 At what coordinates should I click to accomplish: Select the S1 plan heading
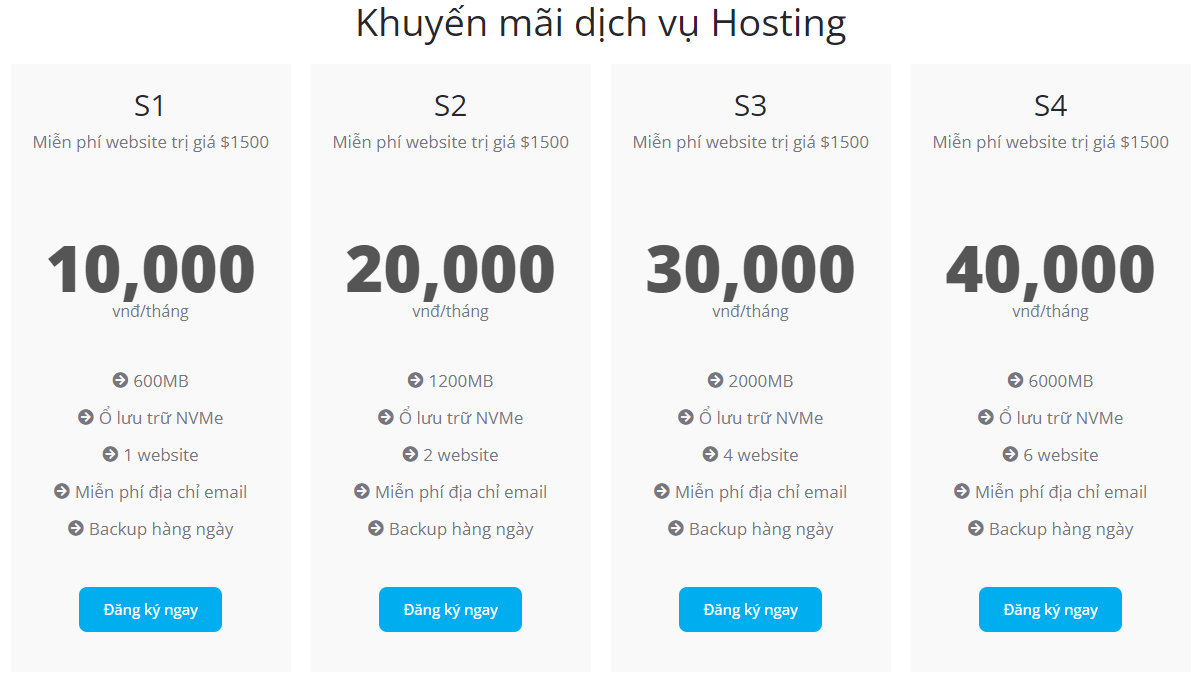[150, 104]
